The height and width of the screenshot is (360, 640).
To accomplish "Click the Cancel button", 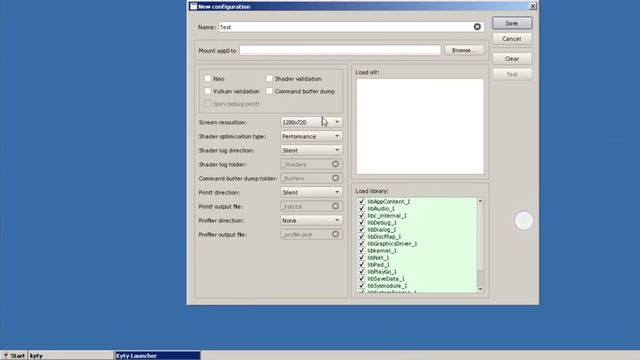I will coord(512,39).
